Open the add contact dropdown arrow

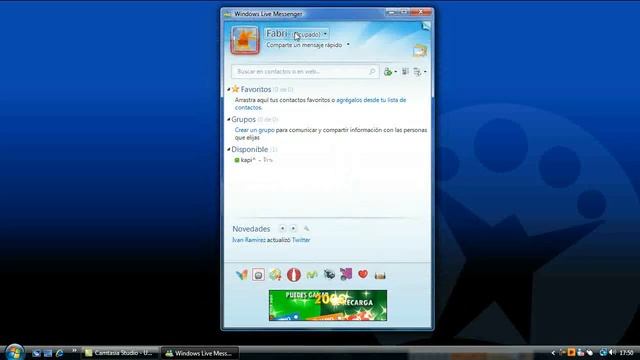click(x=396, y=72)
